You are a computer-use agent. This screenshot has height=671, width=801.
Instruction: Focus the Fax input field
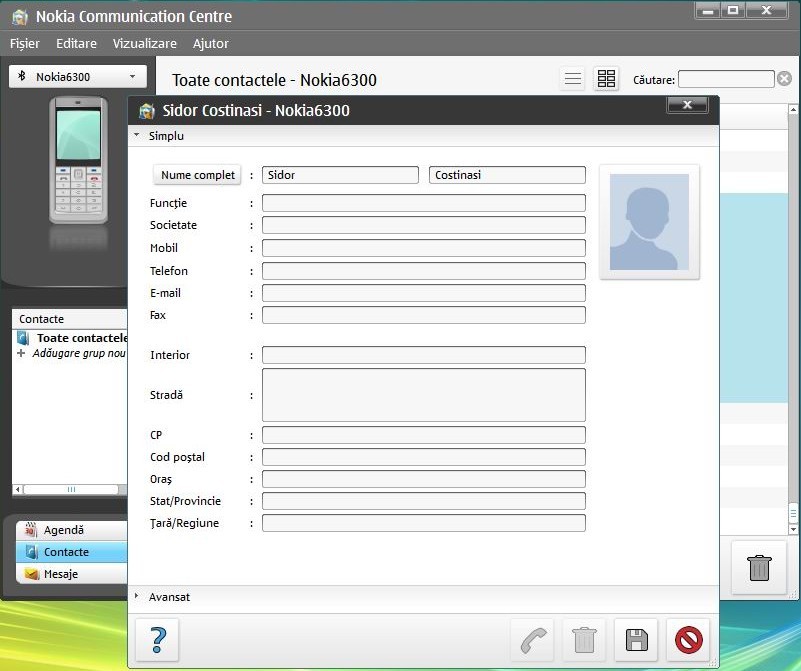tap(423, 315)
